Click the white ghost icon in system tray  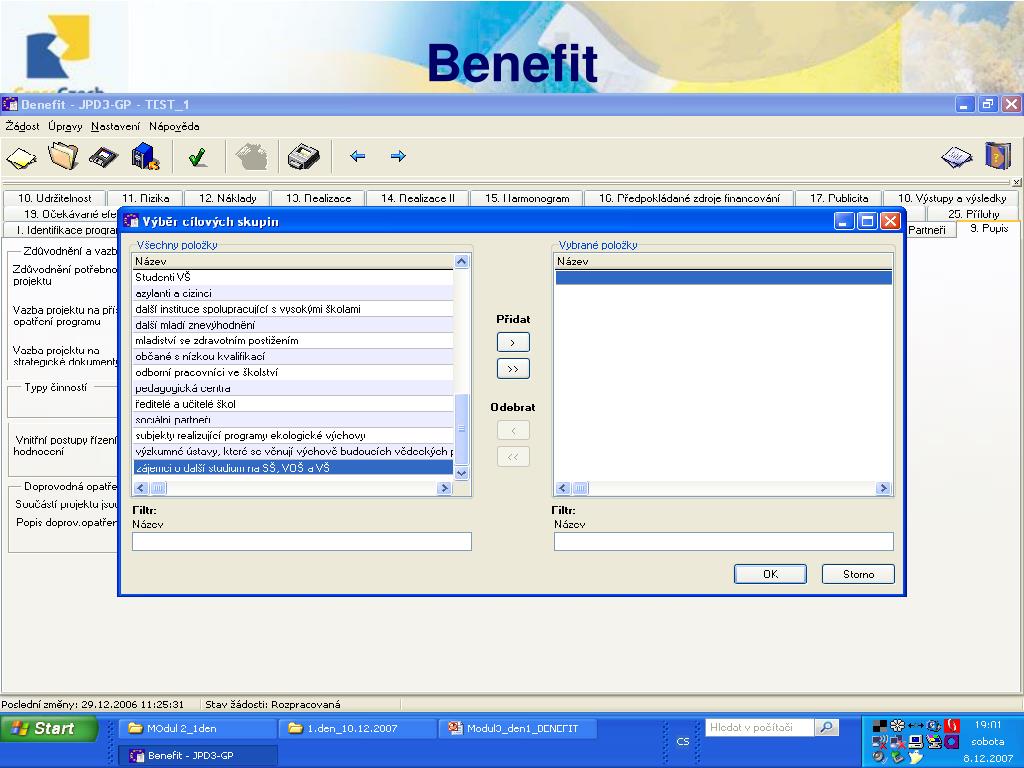(916, 757)
